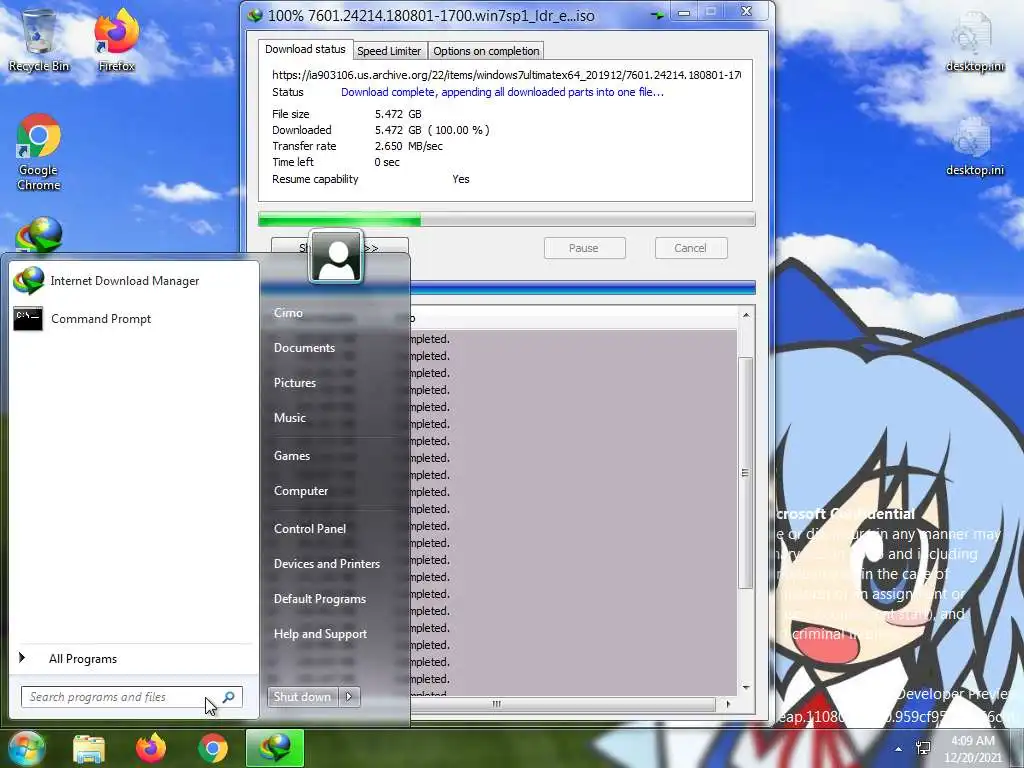
Task: Click Resume capability 'Yes' value
Action: point(461,179)
